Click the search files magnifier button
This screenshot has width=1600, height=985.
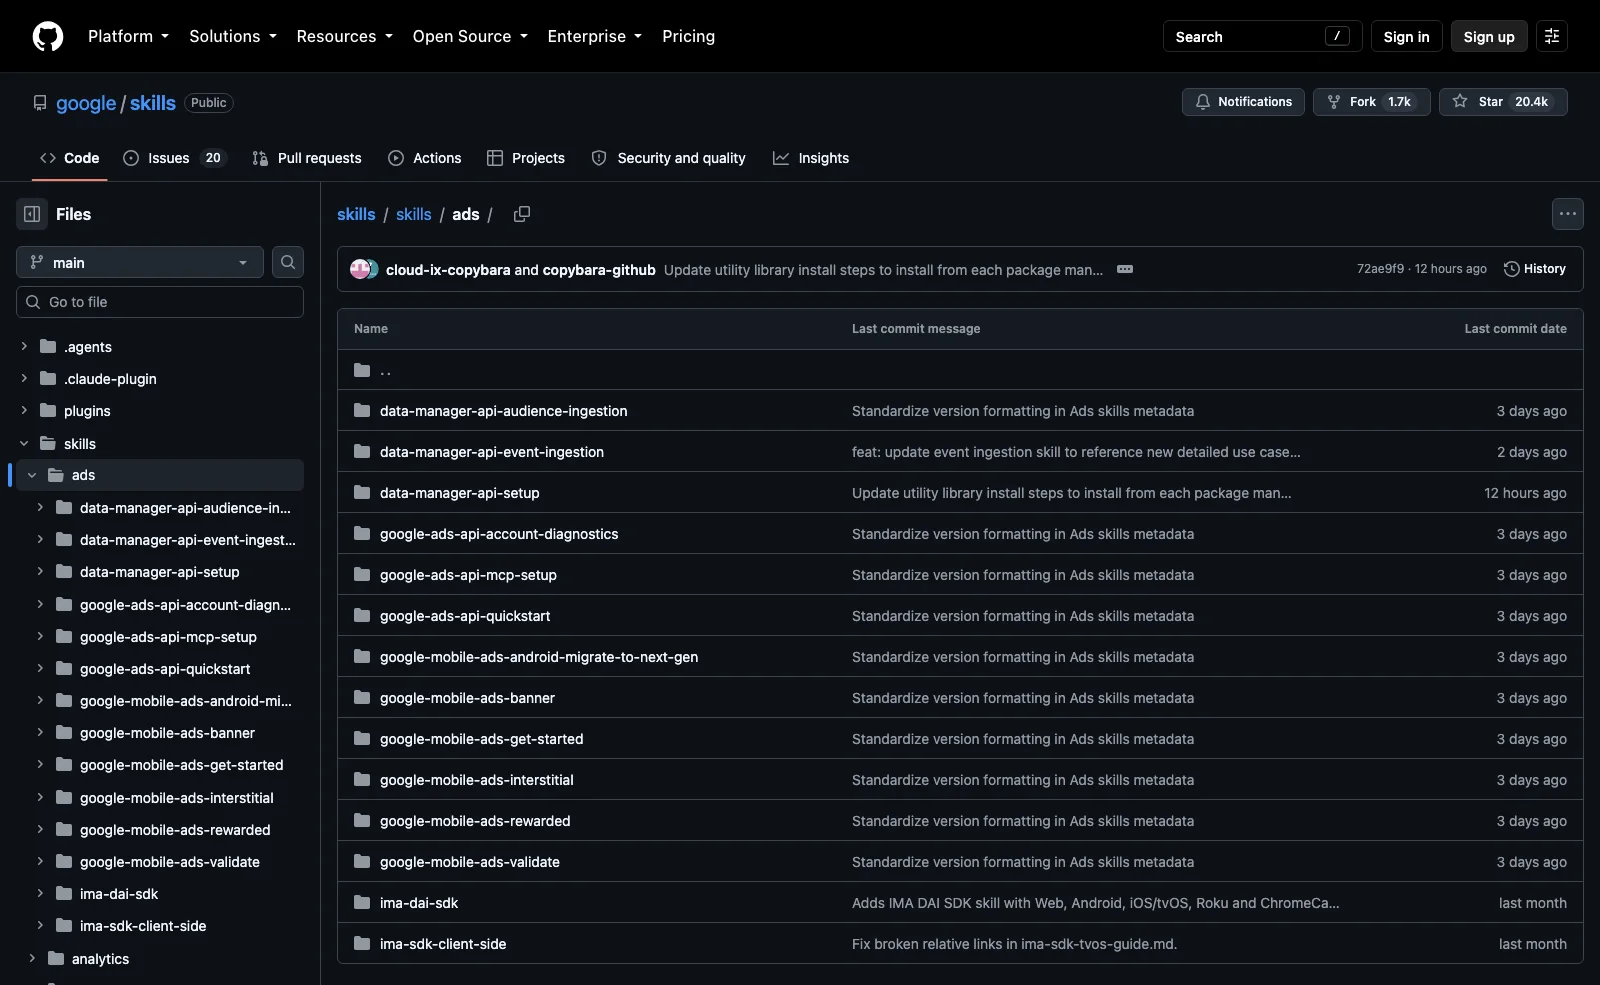click(288, 262)
